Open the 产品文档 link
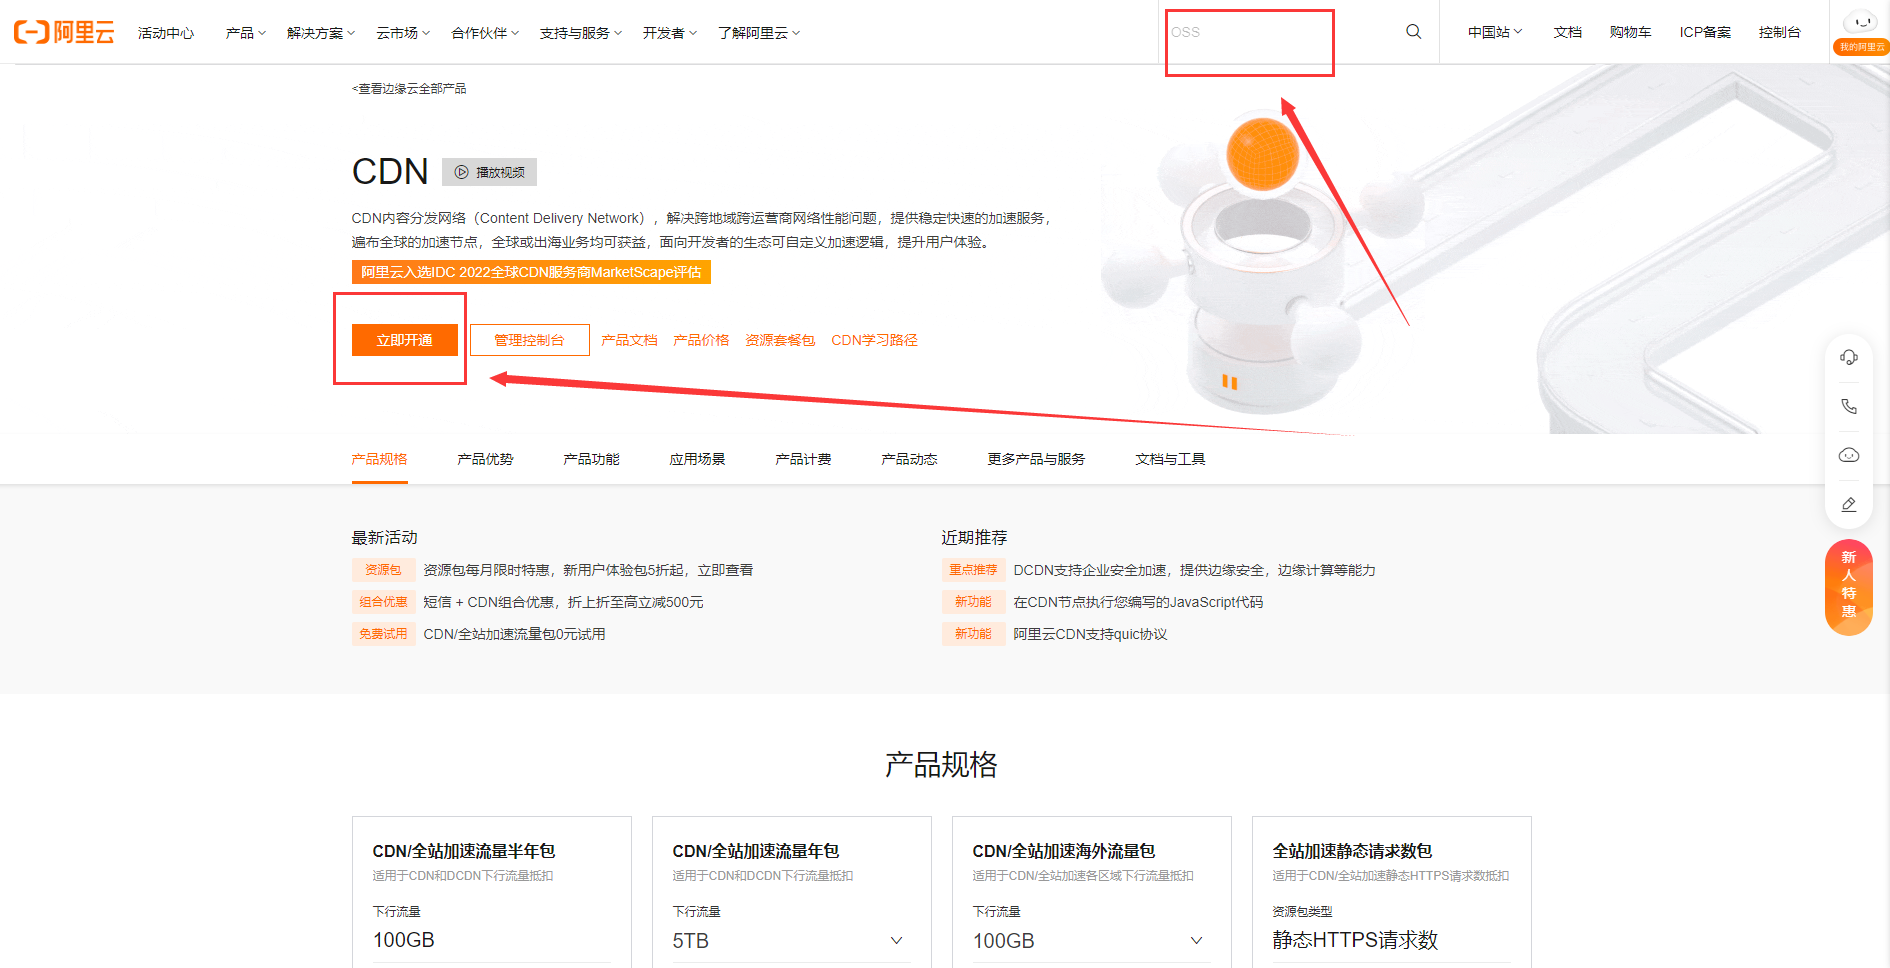The width and height of the screenshot is (1890, 968). (629, 340)
